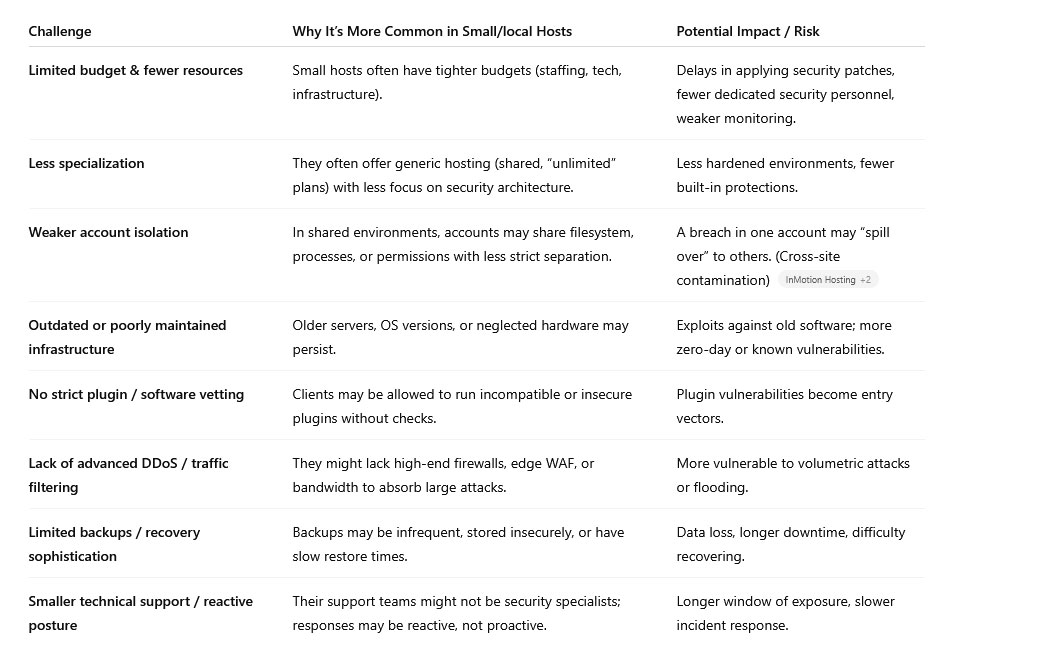The image size is (1063, 659).
Task: Click the Less specialization row label
Action: [x=86, y=163]
